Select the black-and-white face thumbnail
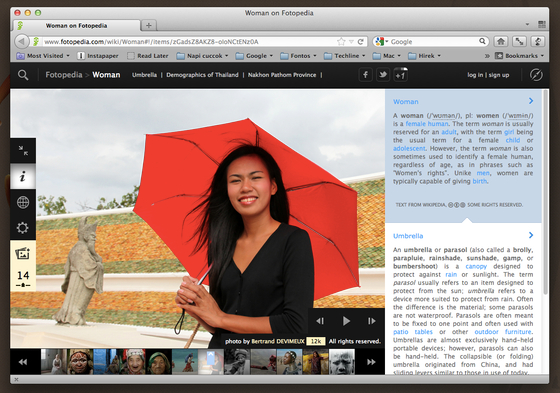The height and width of the screenshot is (393, 560). (342, 362)
